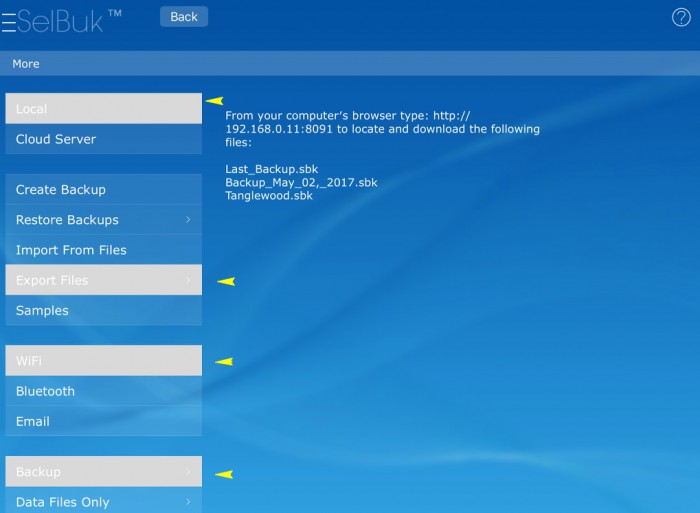Select WiFi as transfer method

[103, 361]
